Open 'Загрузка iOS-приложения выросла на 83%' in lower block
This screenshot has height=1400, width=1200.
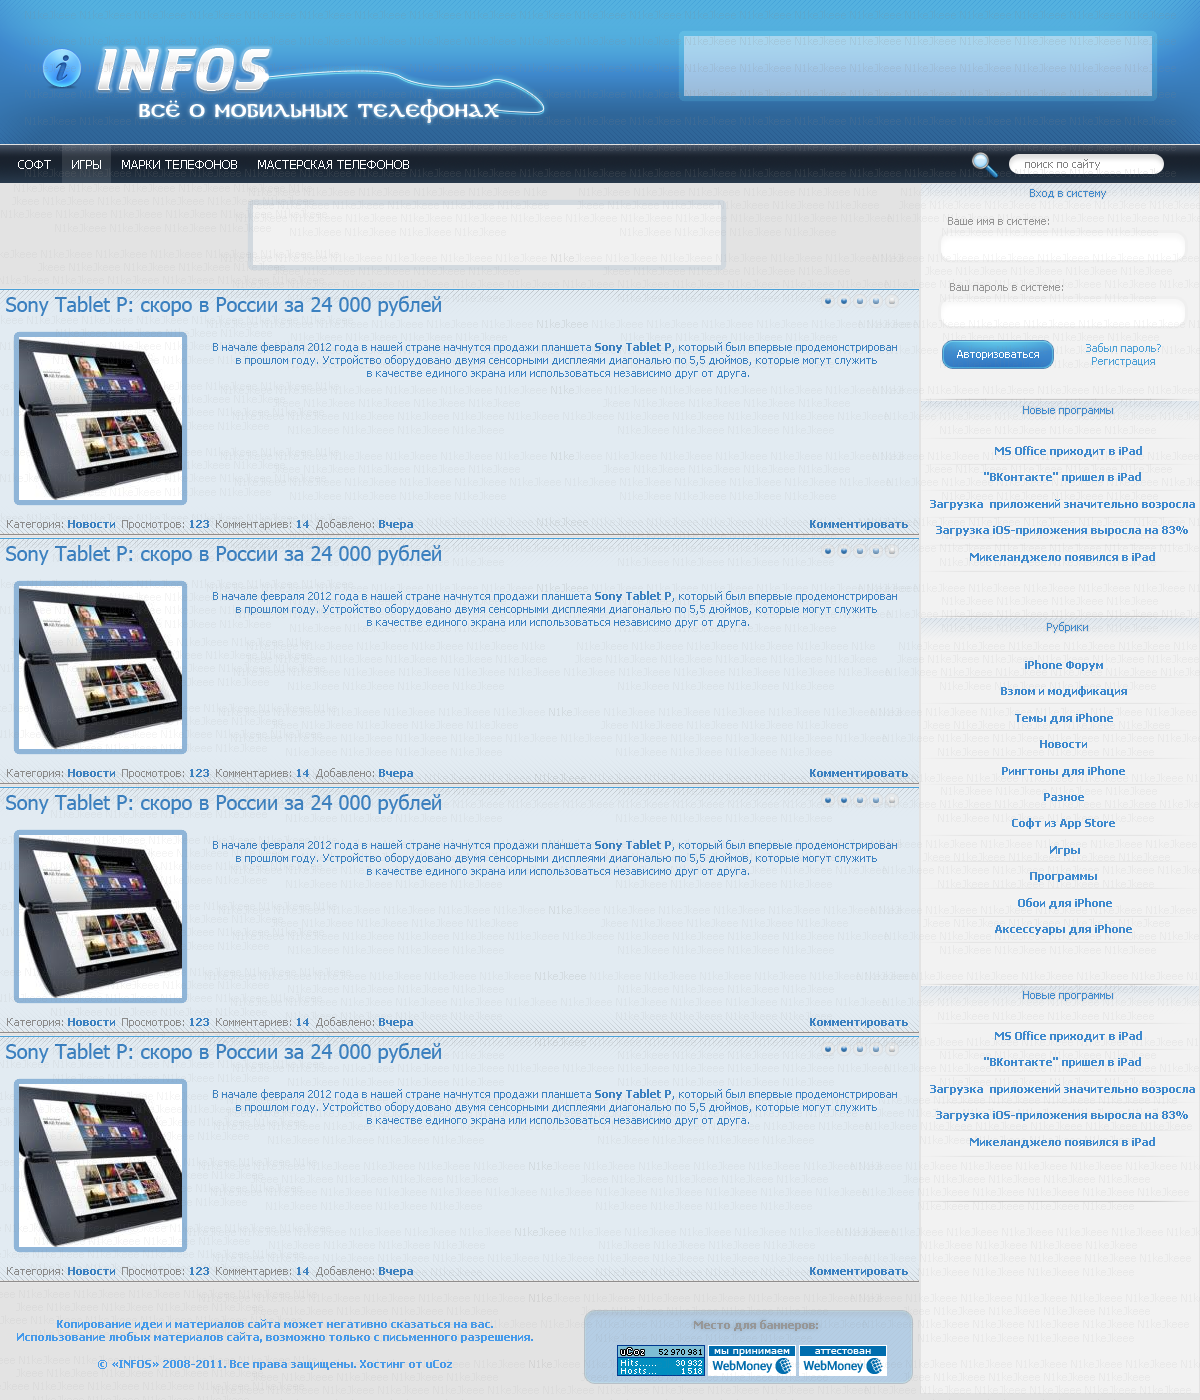point(1062,1115)
